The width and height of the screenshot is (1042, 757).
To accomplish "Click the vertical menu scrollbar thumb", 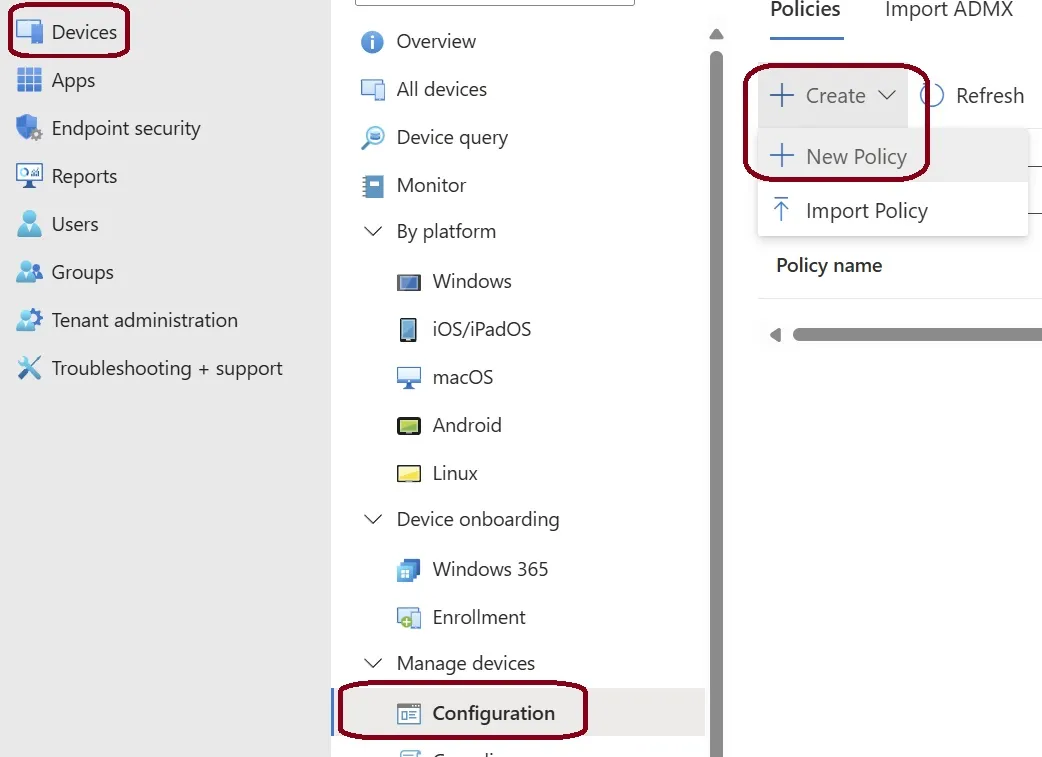I will click(716, 403).
